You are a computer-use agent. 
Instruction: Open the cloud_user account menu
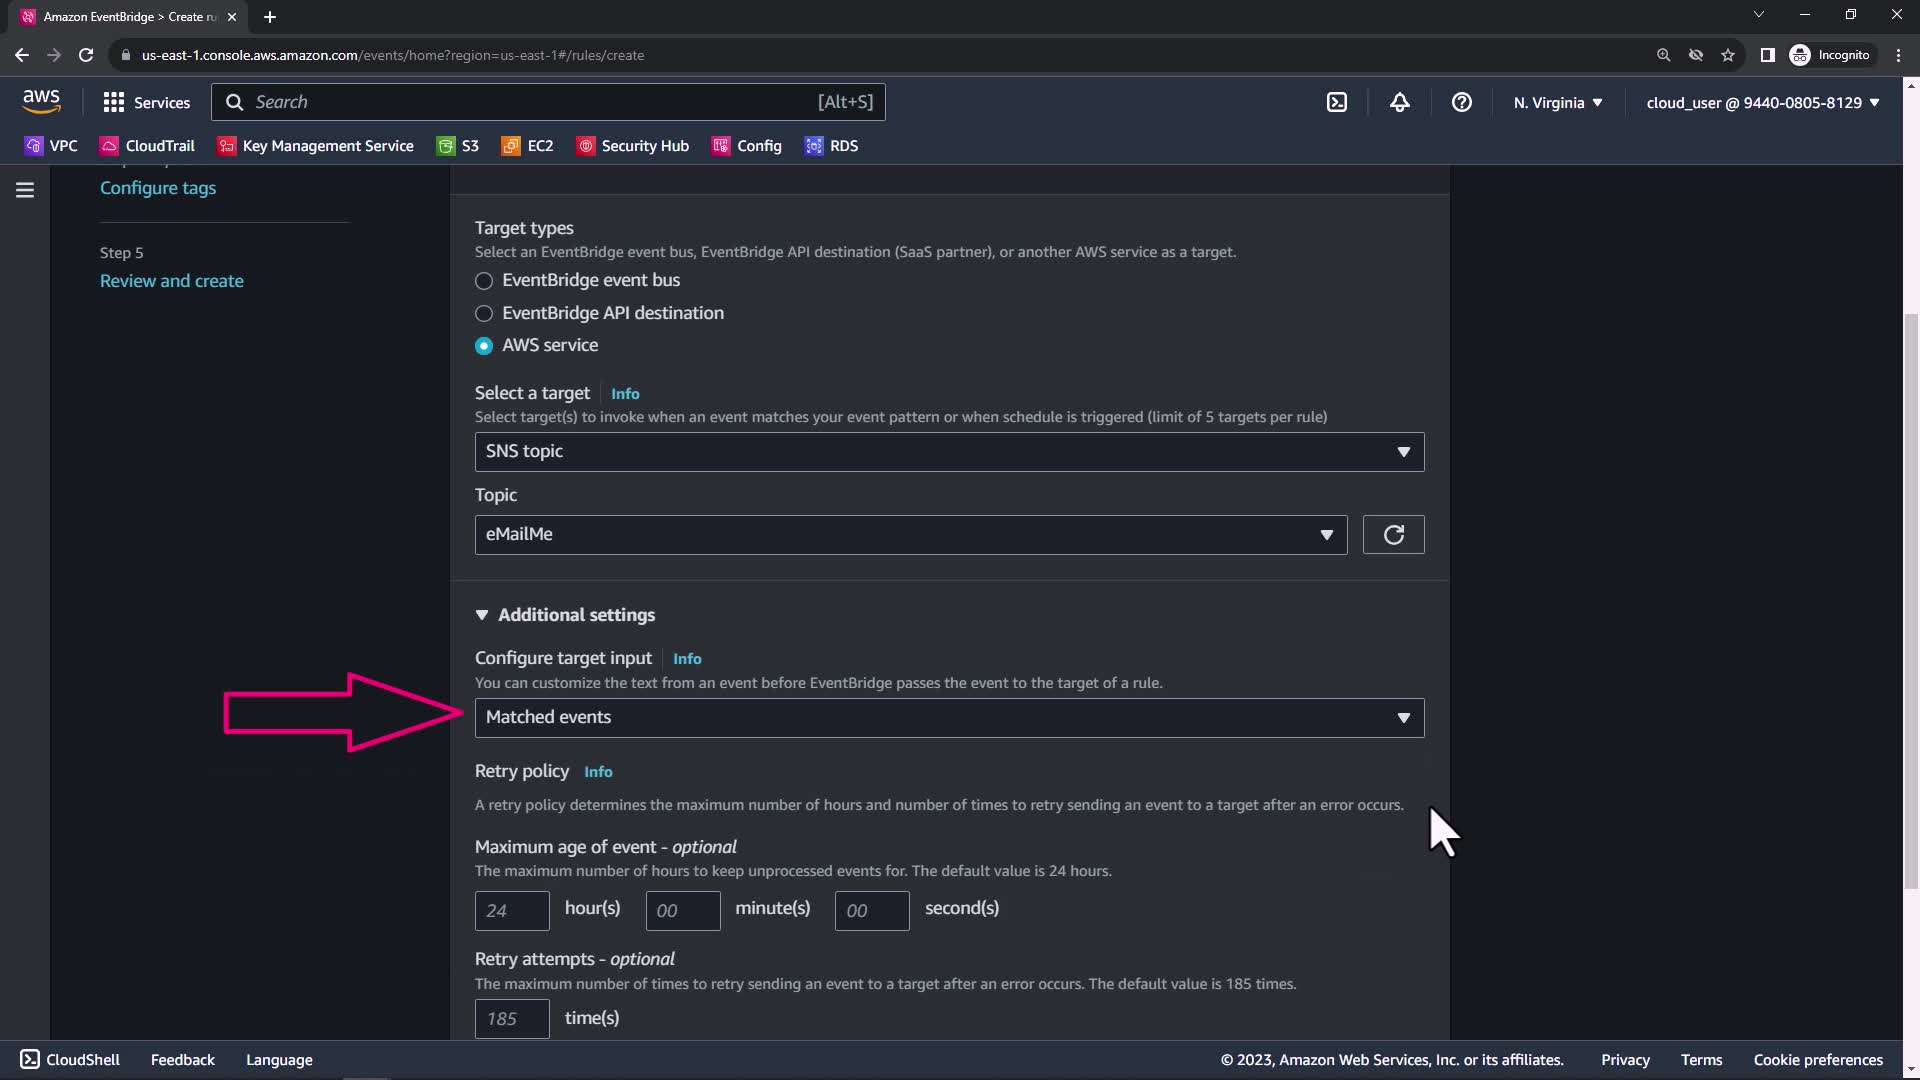point(1762,102)
